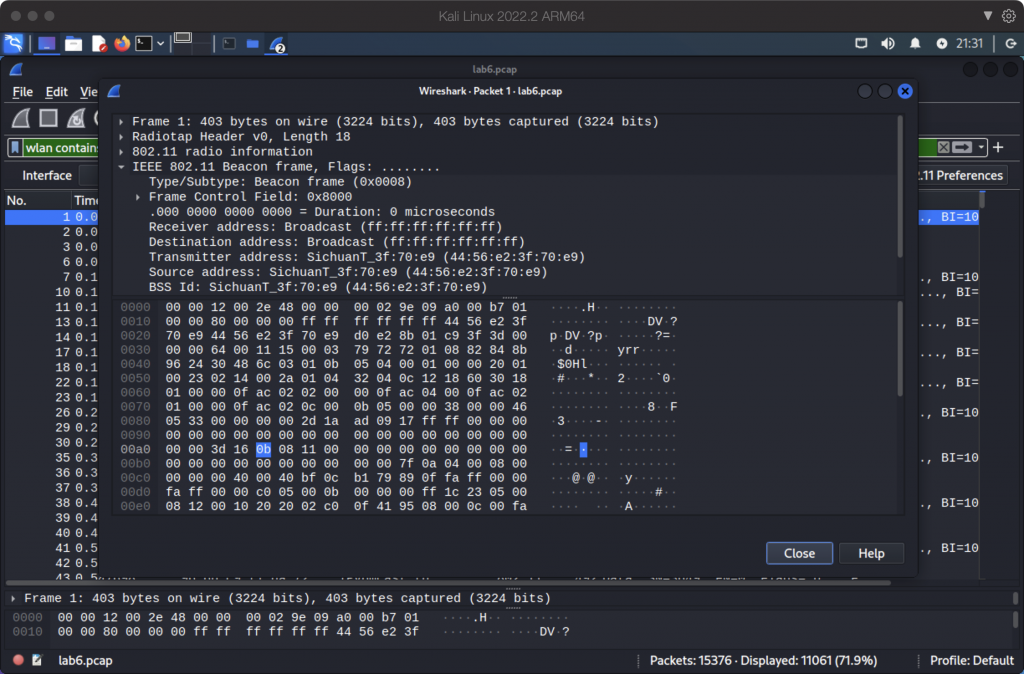Expand Frame 1 in main window details pane
The image size is (1024, 674).
click(13, 598)
